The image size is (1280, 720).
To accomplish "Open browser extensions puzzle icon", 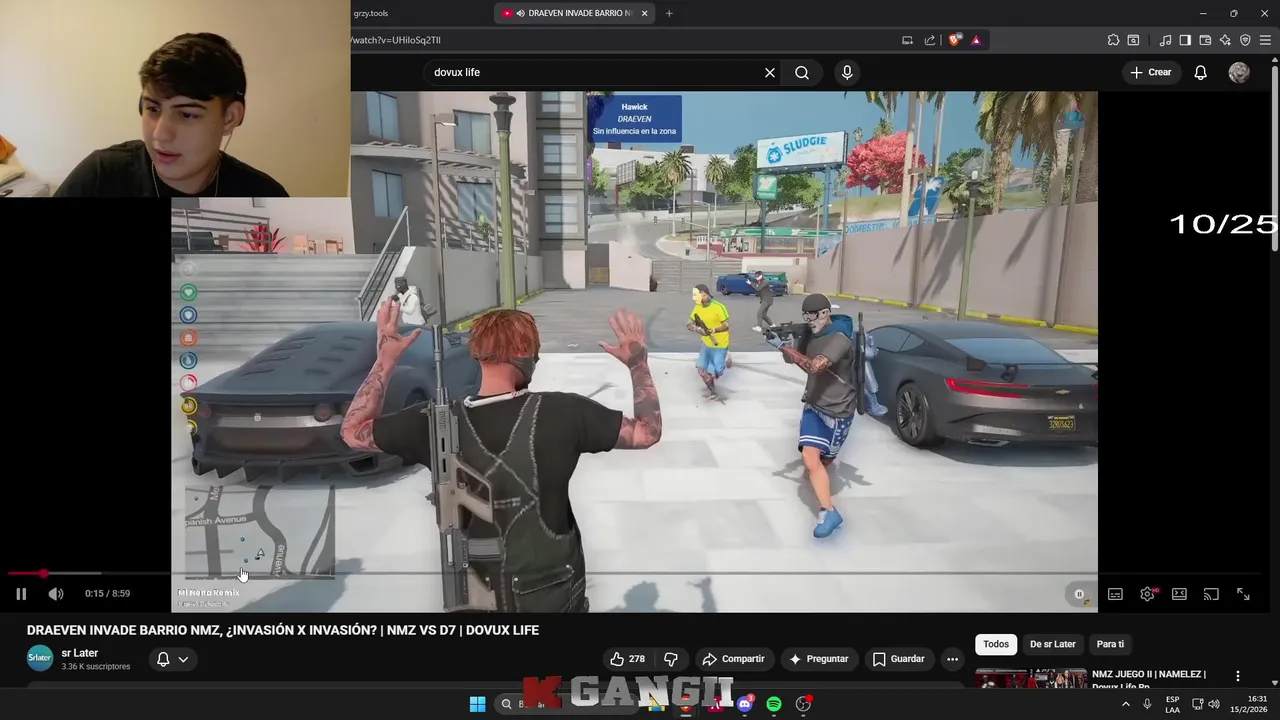I will (1113, 40).
